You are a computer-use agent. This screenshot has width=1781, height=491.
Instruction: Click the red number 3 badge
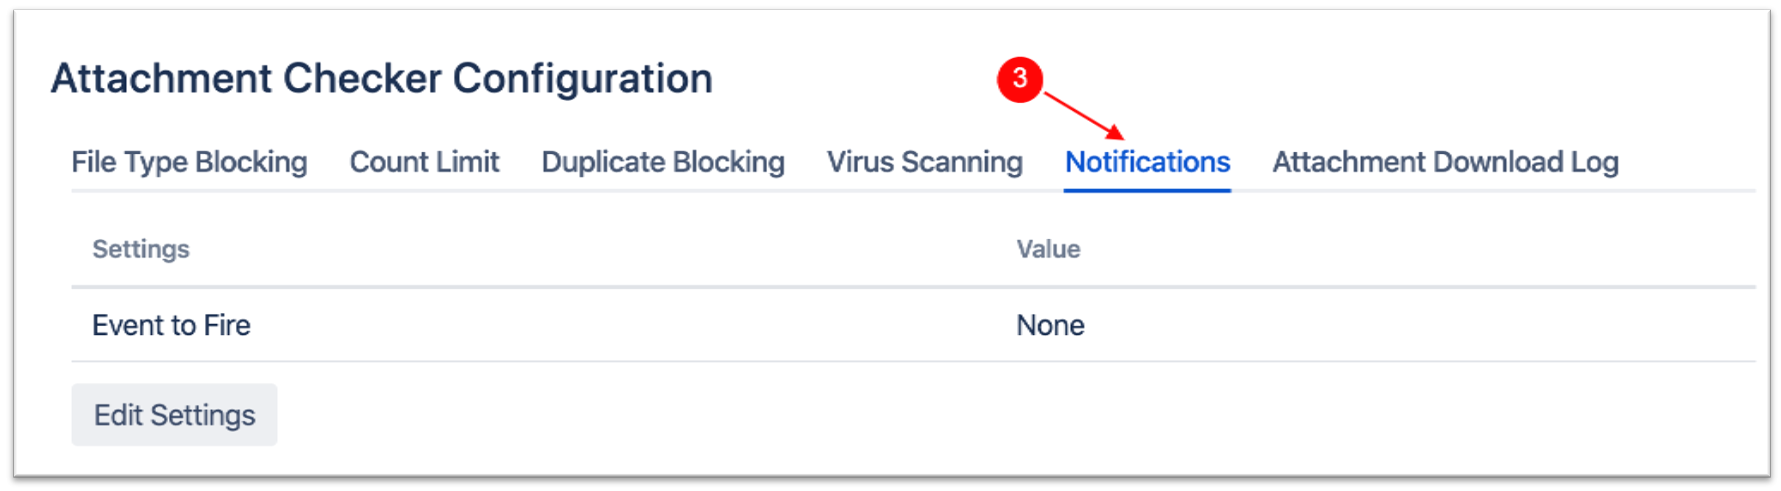[1020, 79]
